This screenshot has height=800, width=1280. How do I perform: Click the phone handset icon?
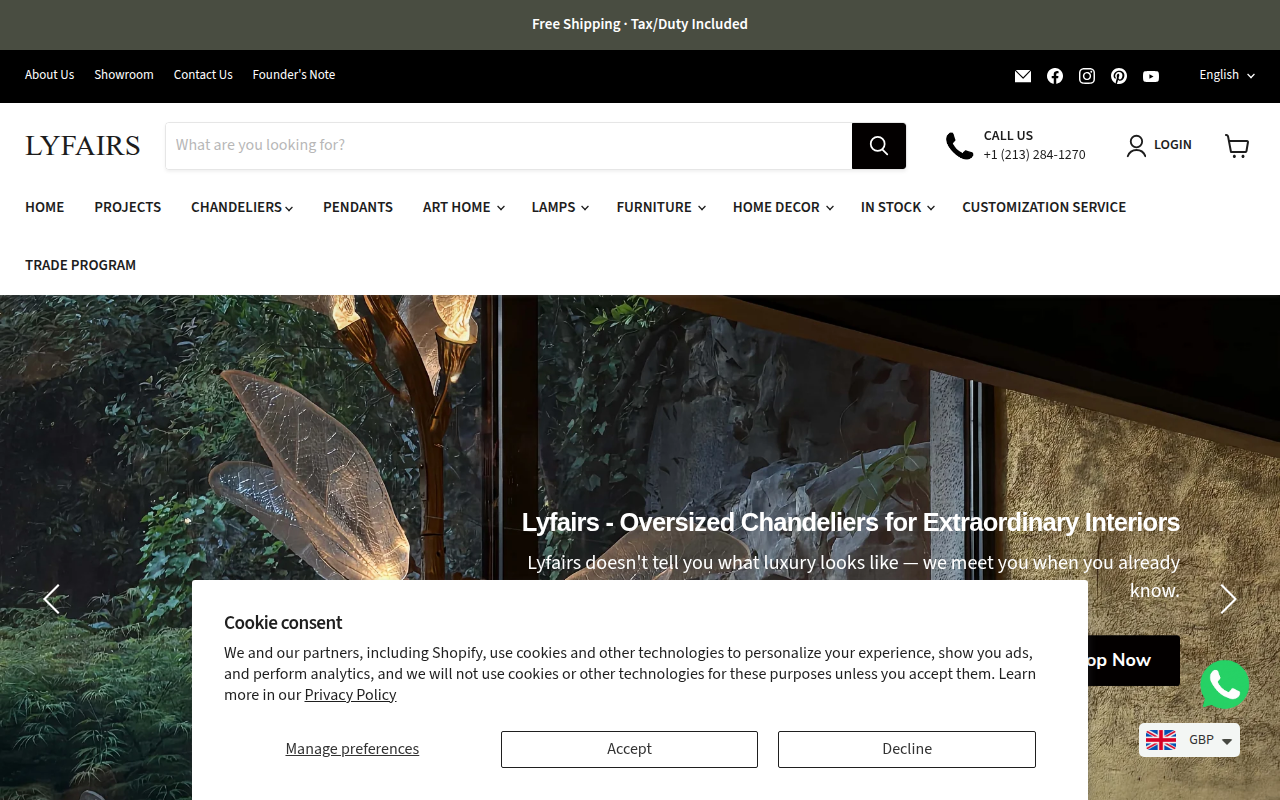[x=959, y=146]
